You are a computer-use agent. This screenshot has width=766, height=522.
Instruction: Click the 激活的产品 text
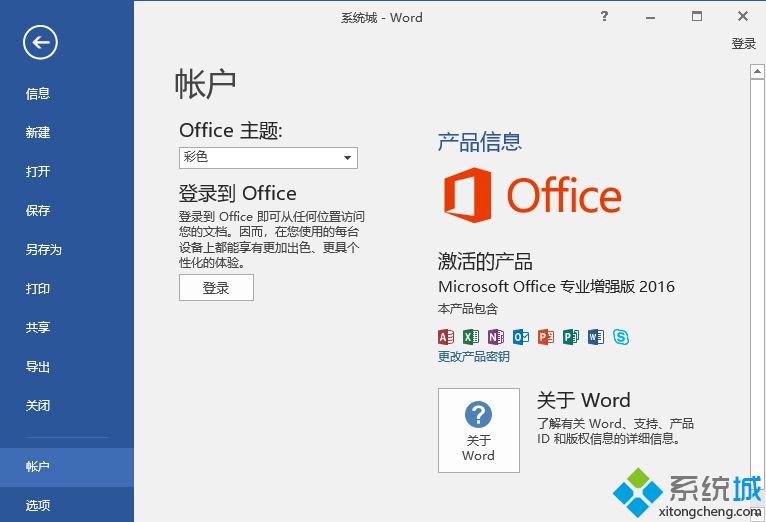[x=485, y=261]
